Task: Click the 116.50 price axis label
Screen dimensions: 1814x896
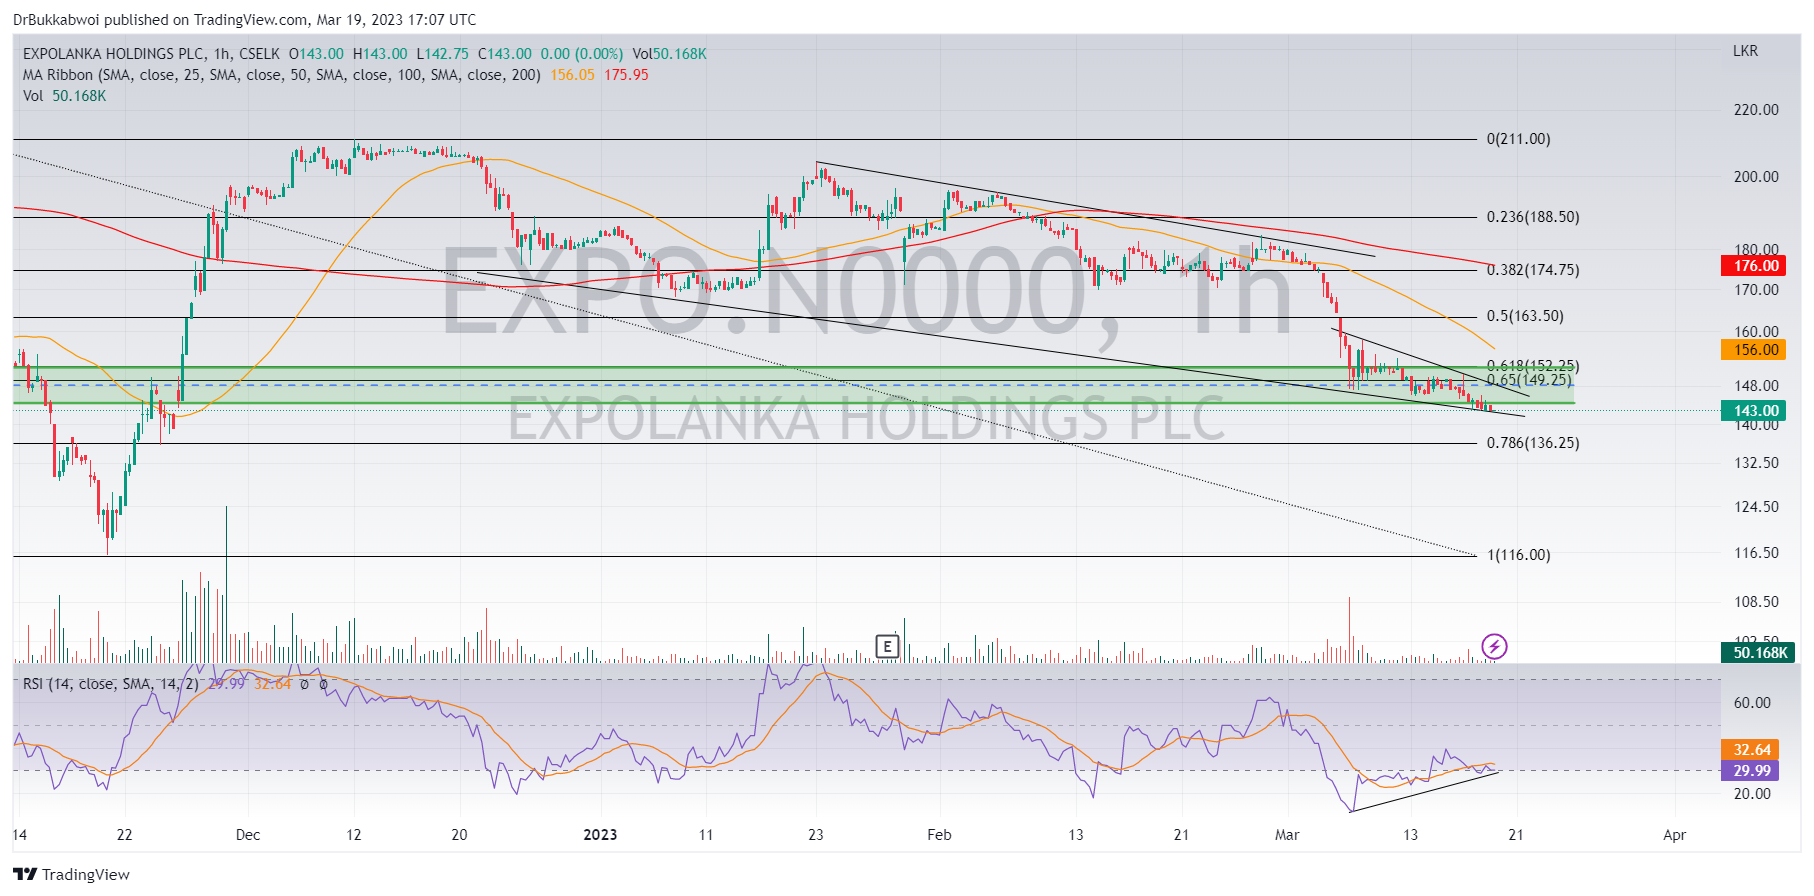Action: tap(1756, 553)
